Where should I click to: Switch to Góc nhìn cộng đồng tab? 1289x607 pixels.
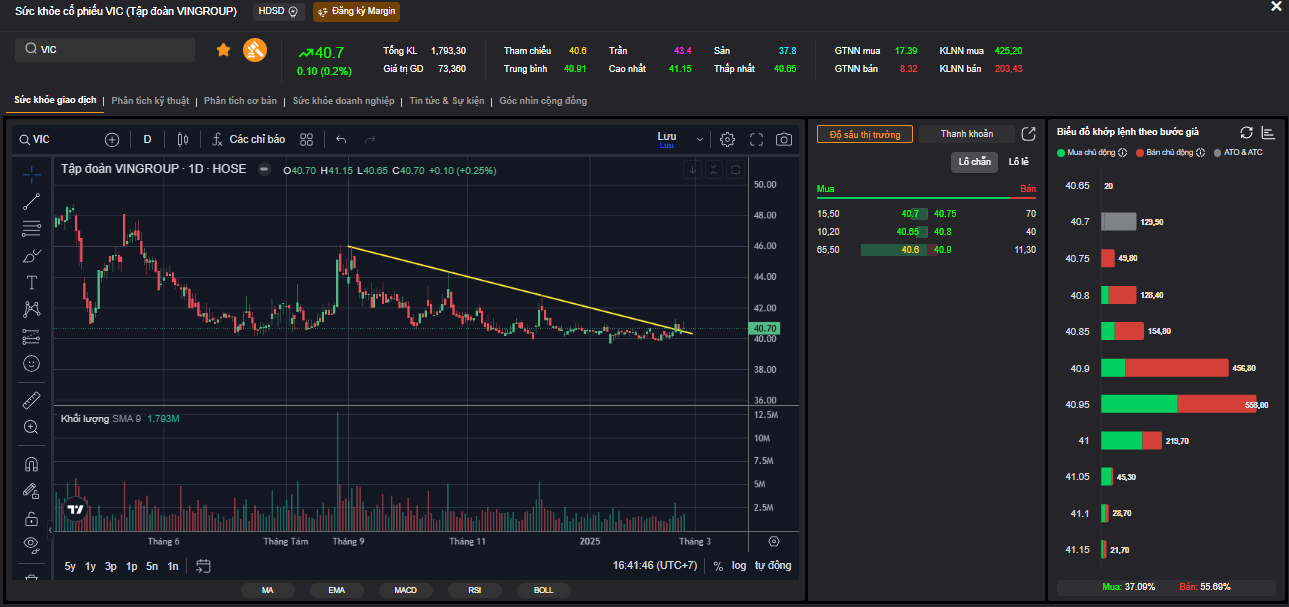[543, 101]
